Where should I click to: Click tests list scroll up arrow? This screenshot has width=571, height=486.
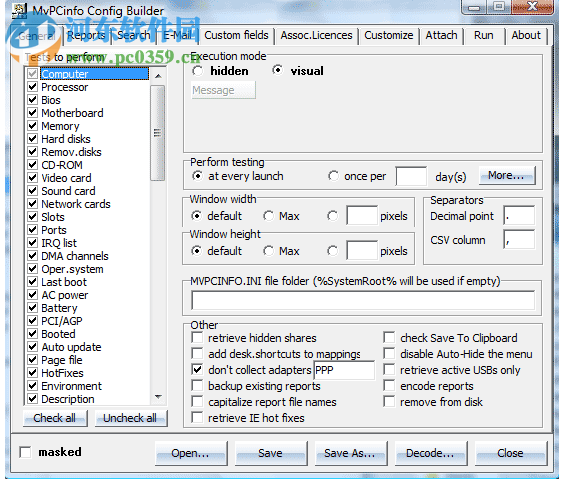pyautogui.click(x=158, y=76)
